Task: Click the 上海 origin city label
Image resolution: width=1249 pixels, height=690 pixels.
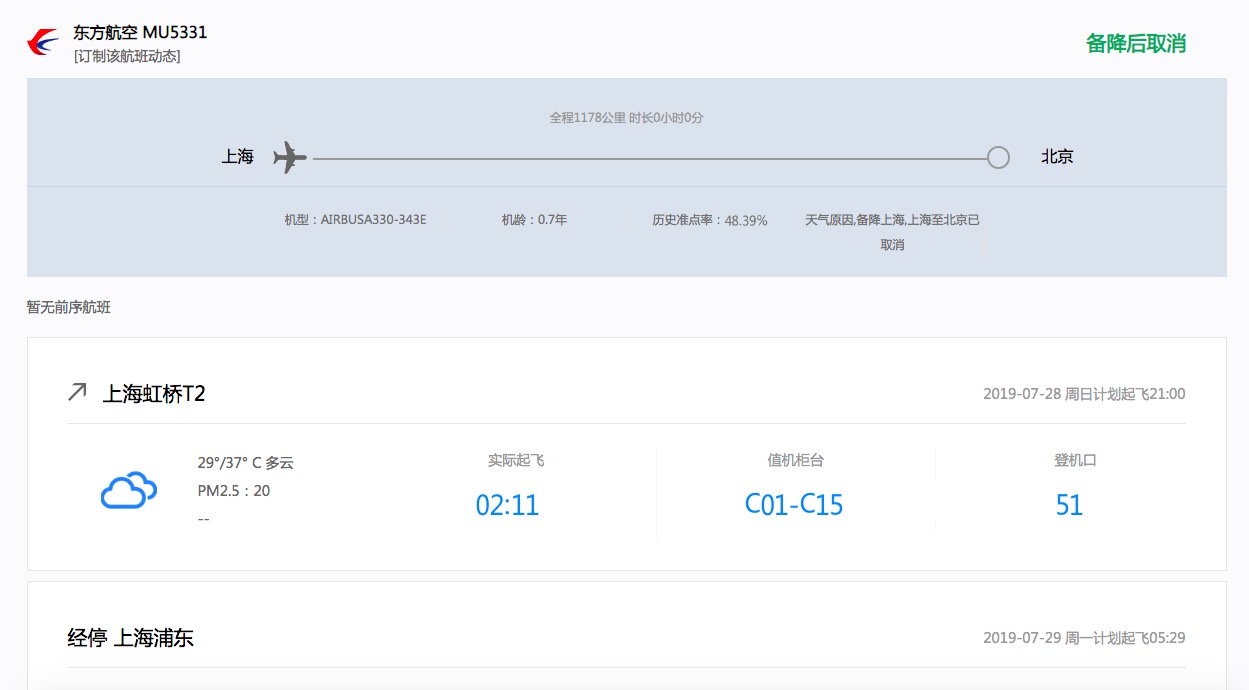Action: point(238,157)
